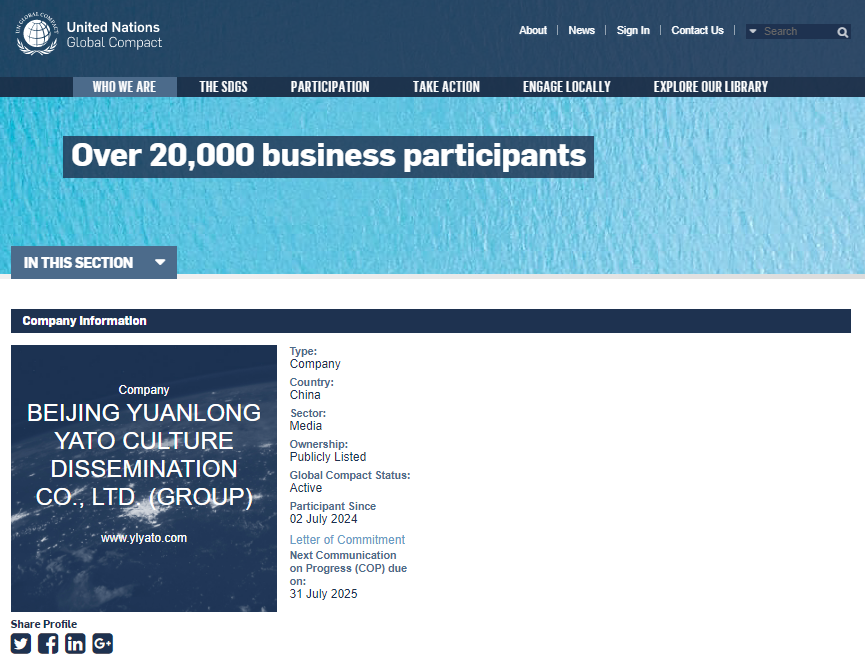Select the 'Active' status value

coord(306,488)
